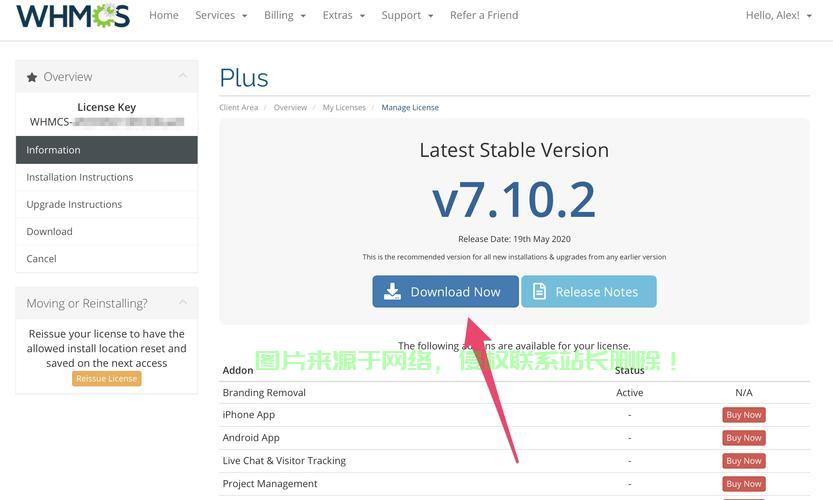
Task: Click the Reissue License button
Action: click(107, 379)
